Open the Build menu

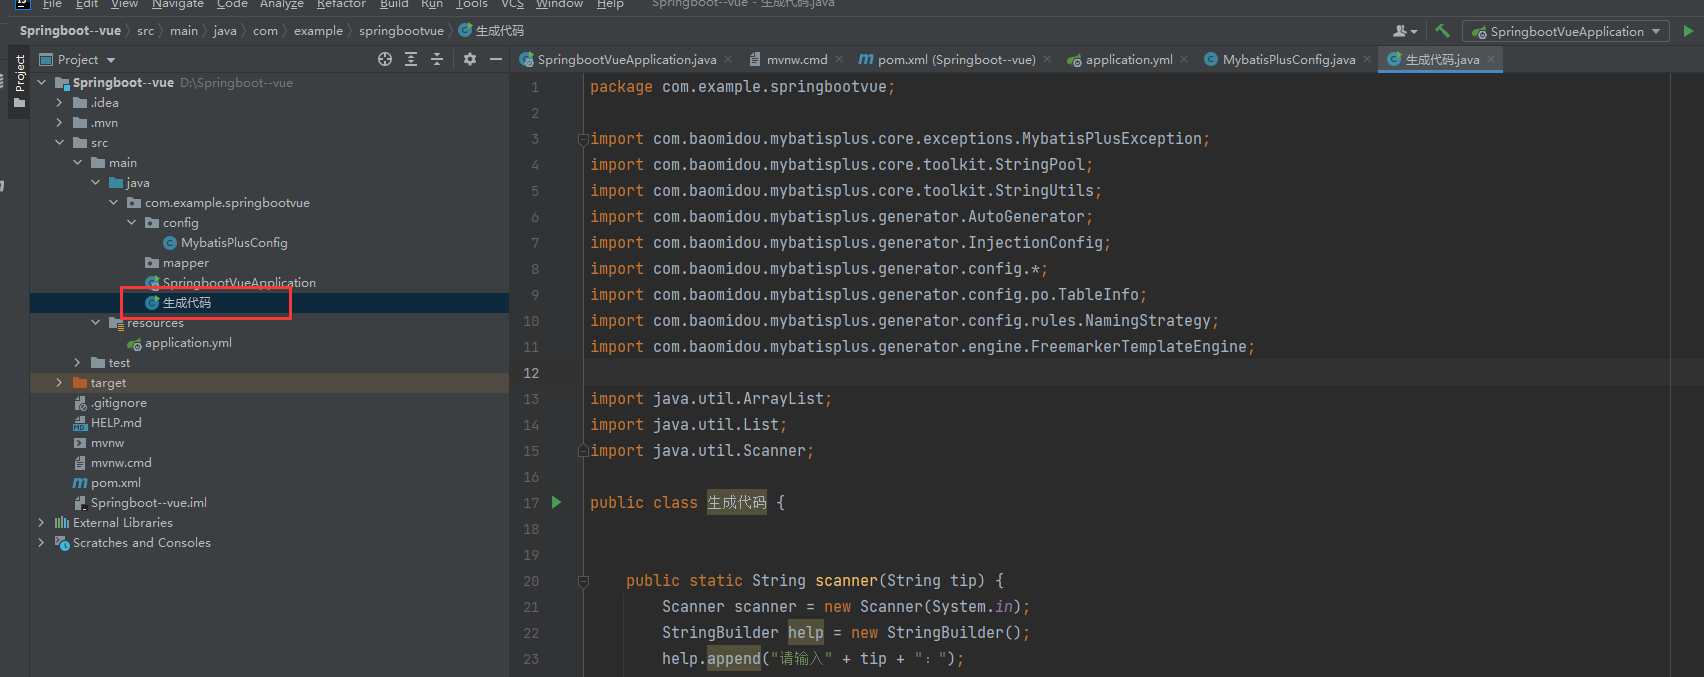click(394, 4)
